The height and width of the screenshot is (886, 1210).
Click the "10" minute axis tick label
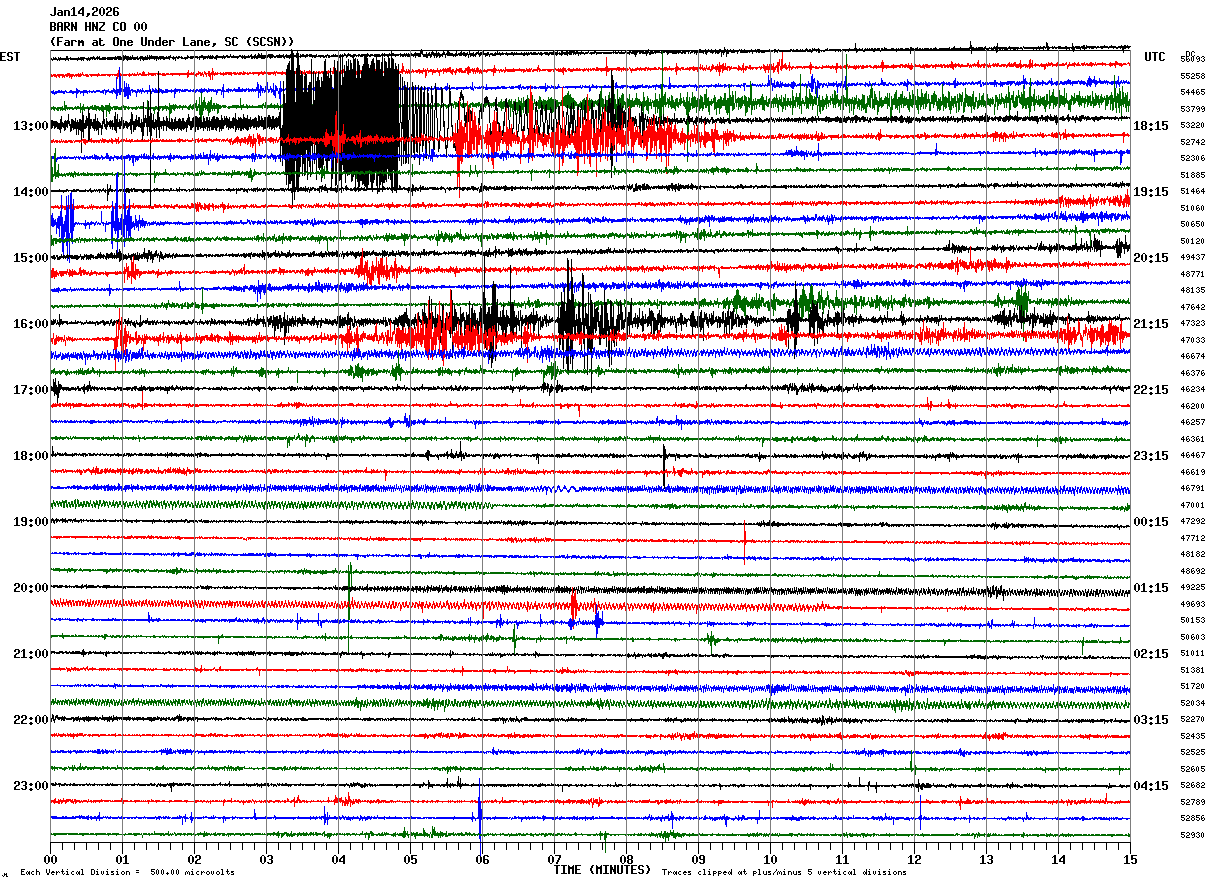[770, 859]
